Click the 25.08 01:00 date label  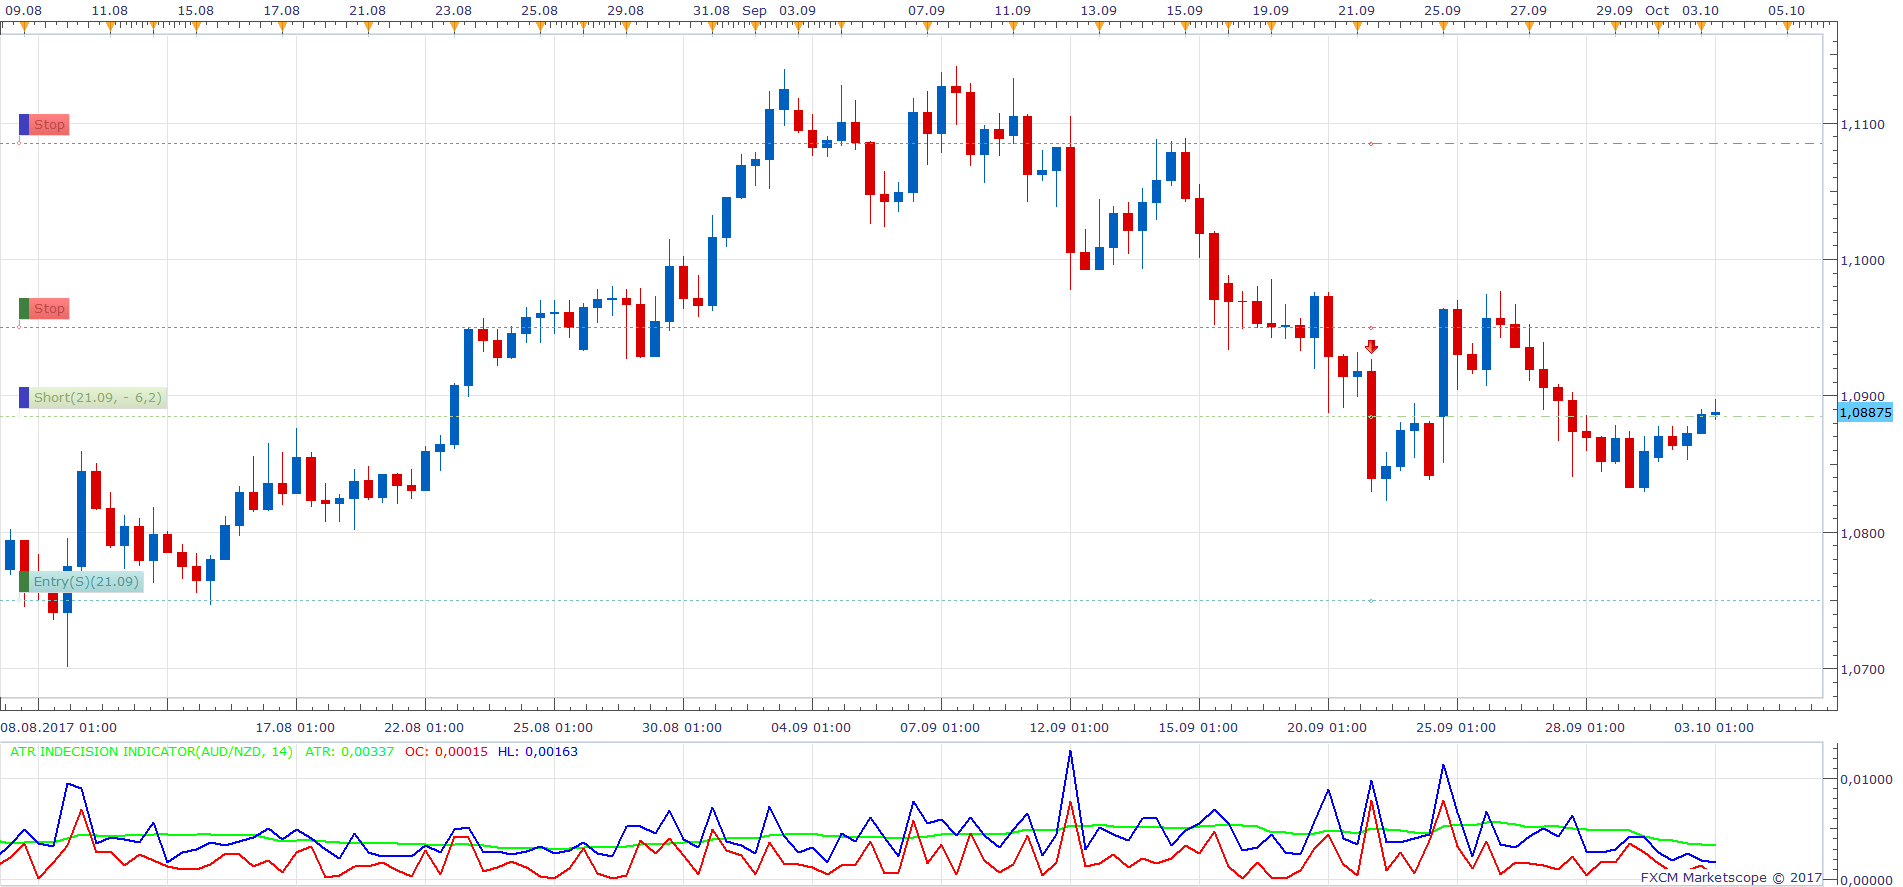pyautogui.click(x=553, y=728)
